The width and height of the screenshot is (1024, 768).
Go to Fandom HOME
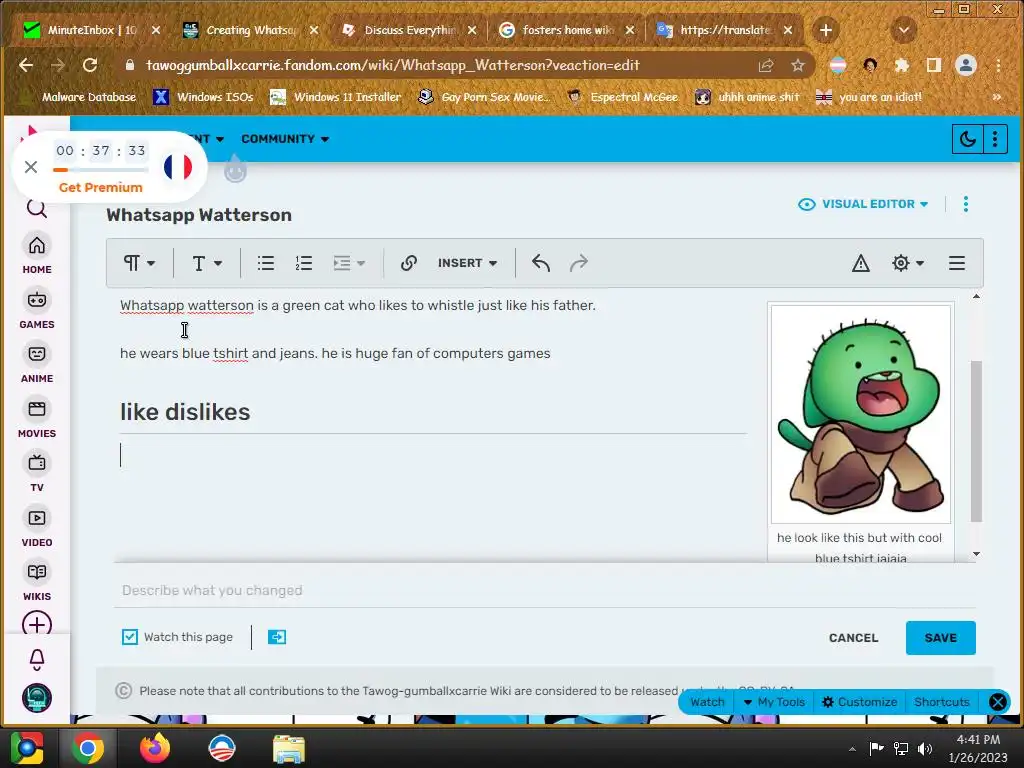(x=37, y=255)
